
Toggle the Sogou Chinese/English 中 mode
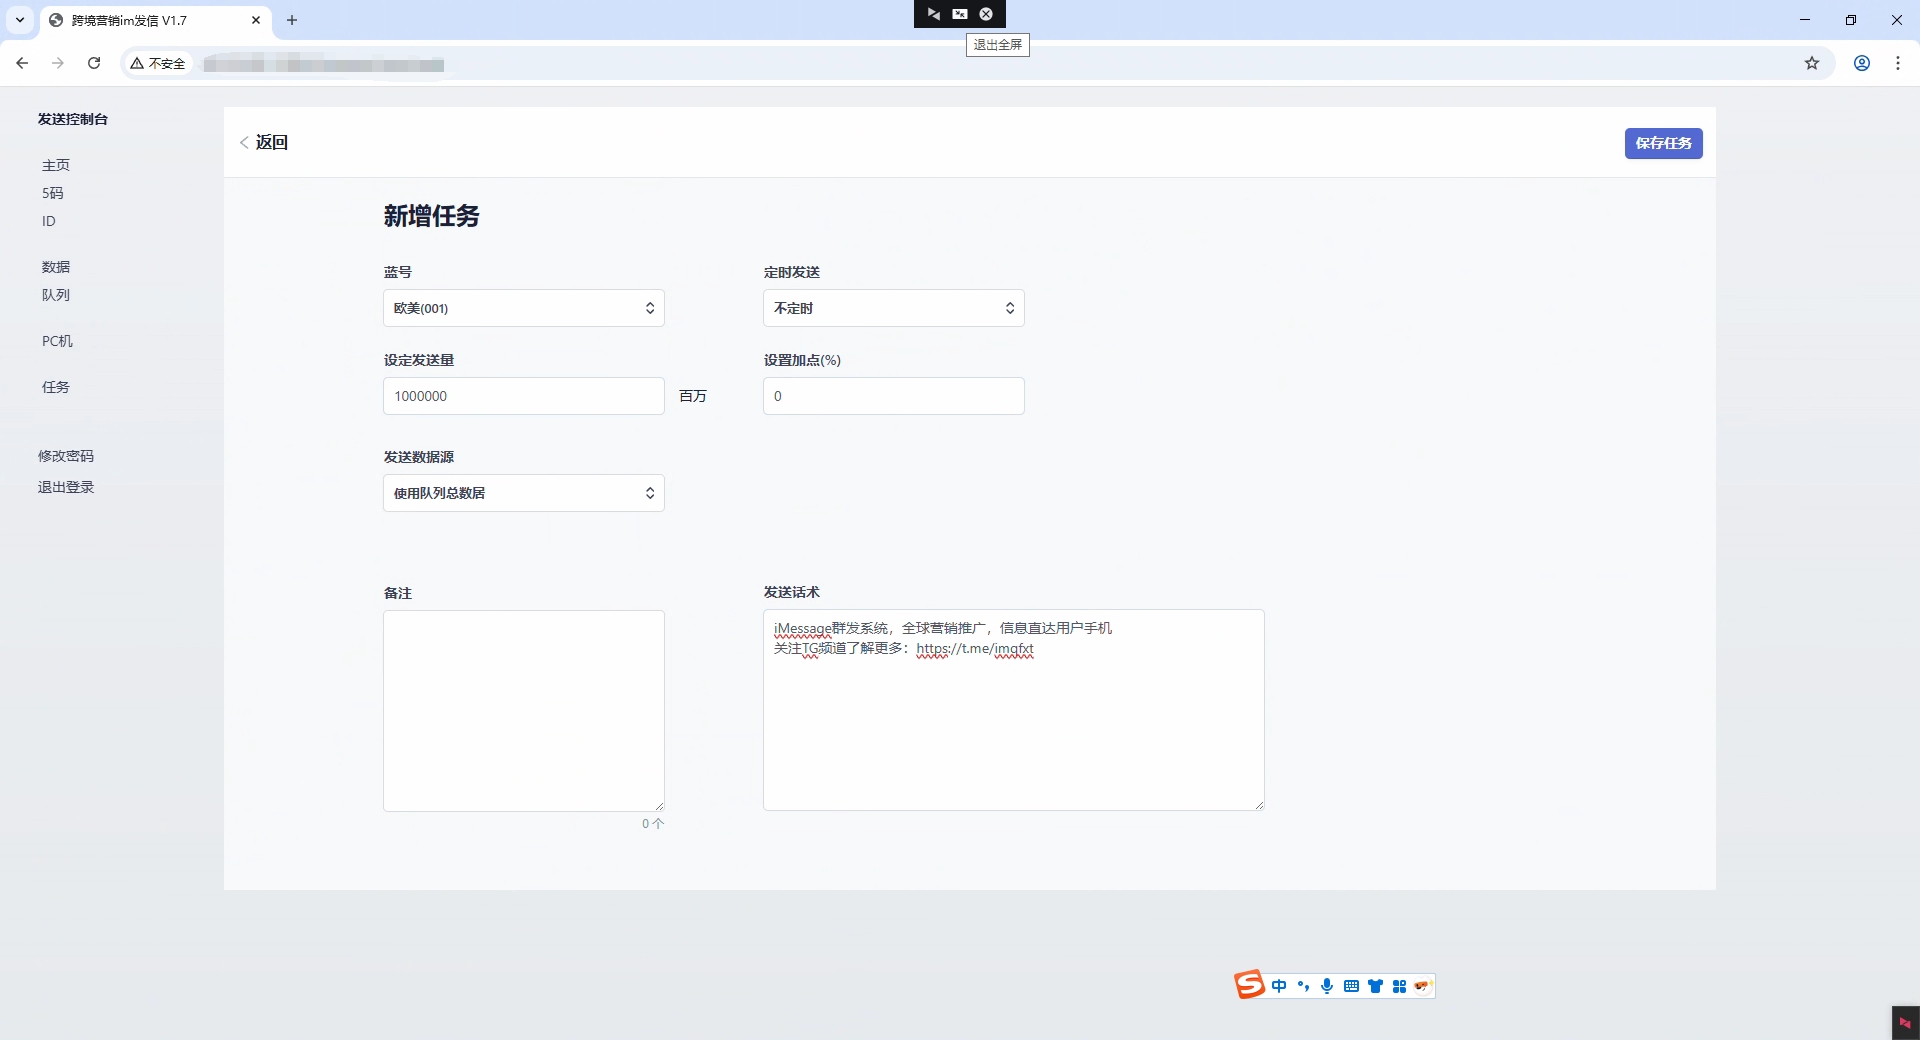pyautogui.click(x=1279, y=986)
